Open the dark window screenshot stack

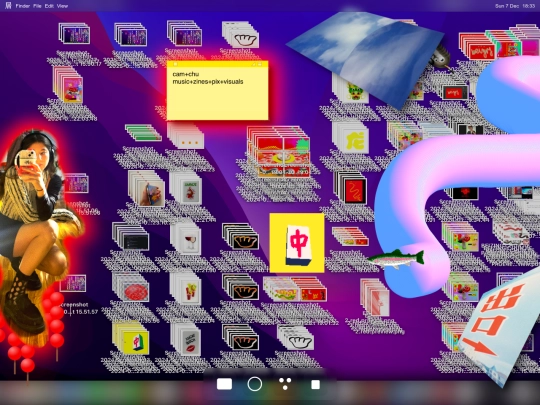click(x=131, y=237)
